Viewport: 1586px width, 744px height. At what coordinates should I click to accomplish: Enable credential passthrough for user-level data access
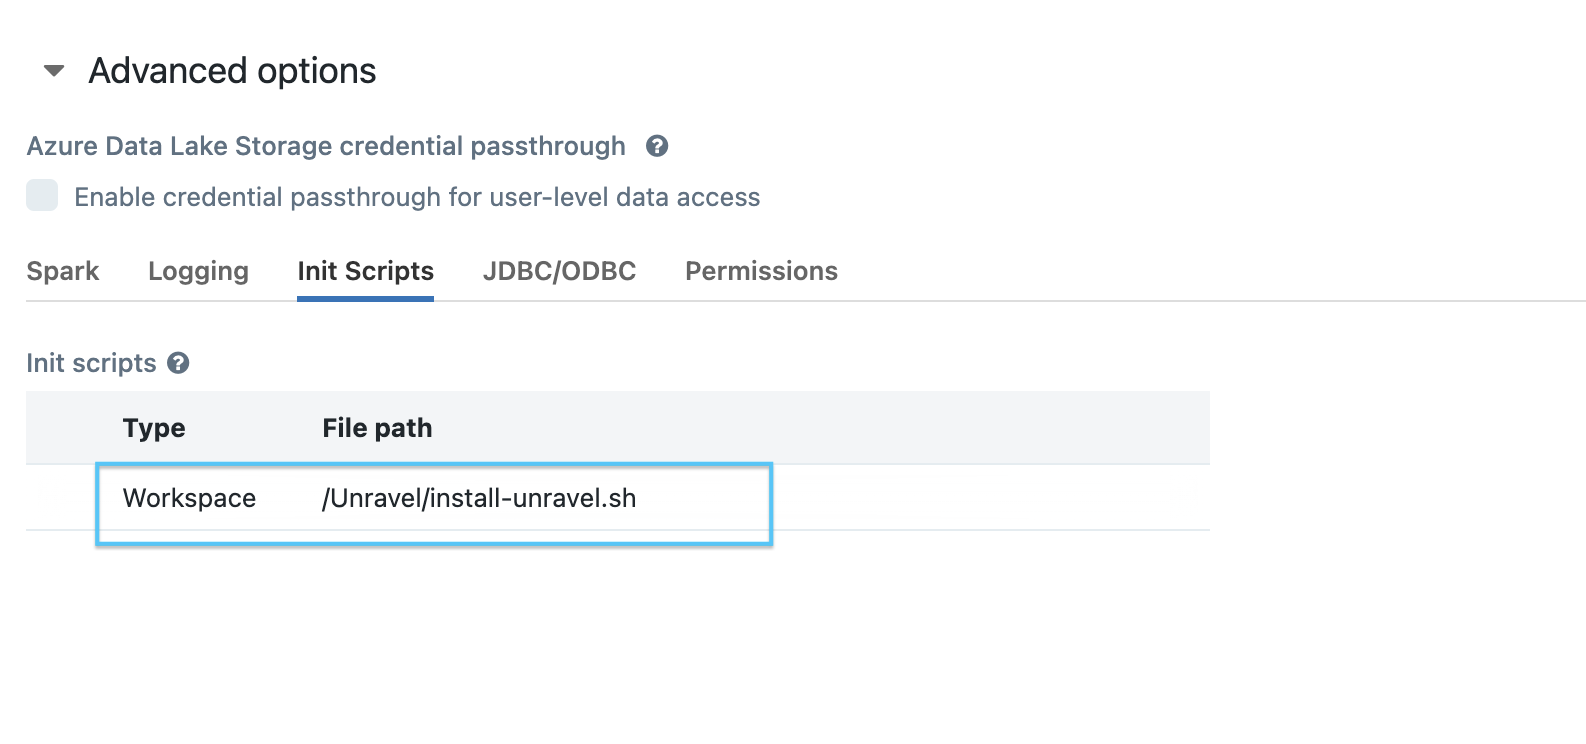tap(42, 195)
